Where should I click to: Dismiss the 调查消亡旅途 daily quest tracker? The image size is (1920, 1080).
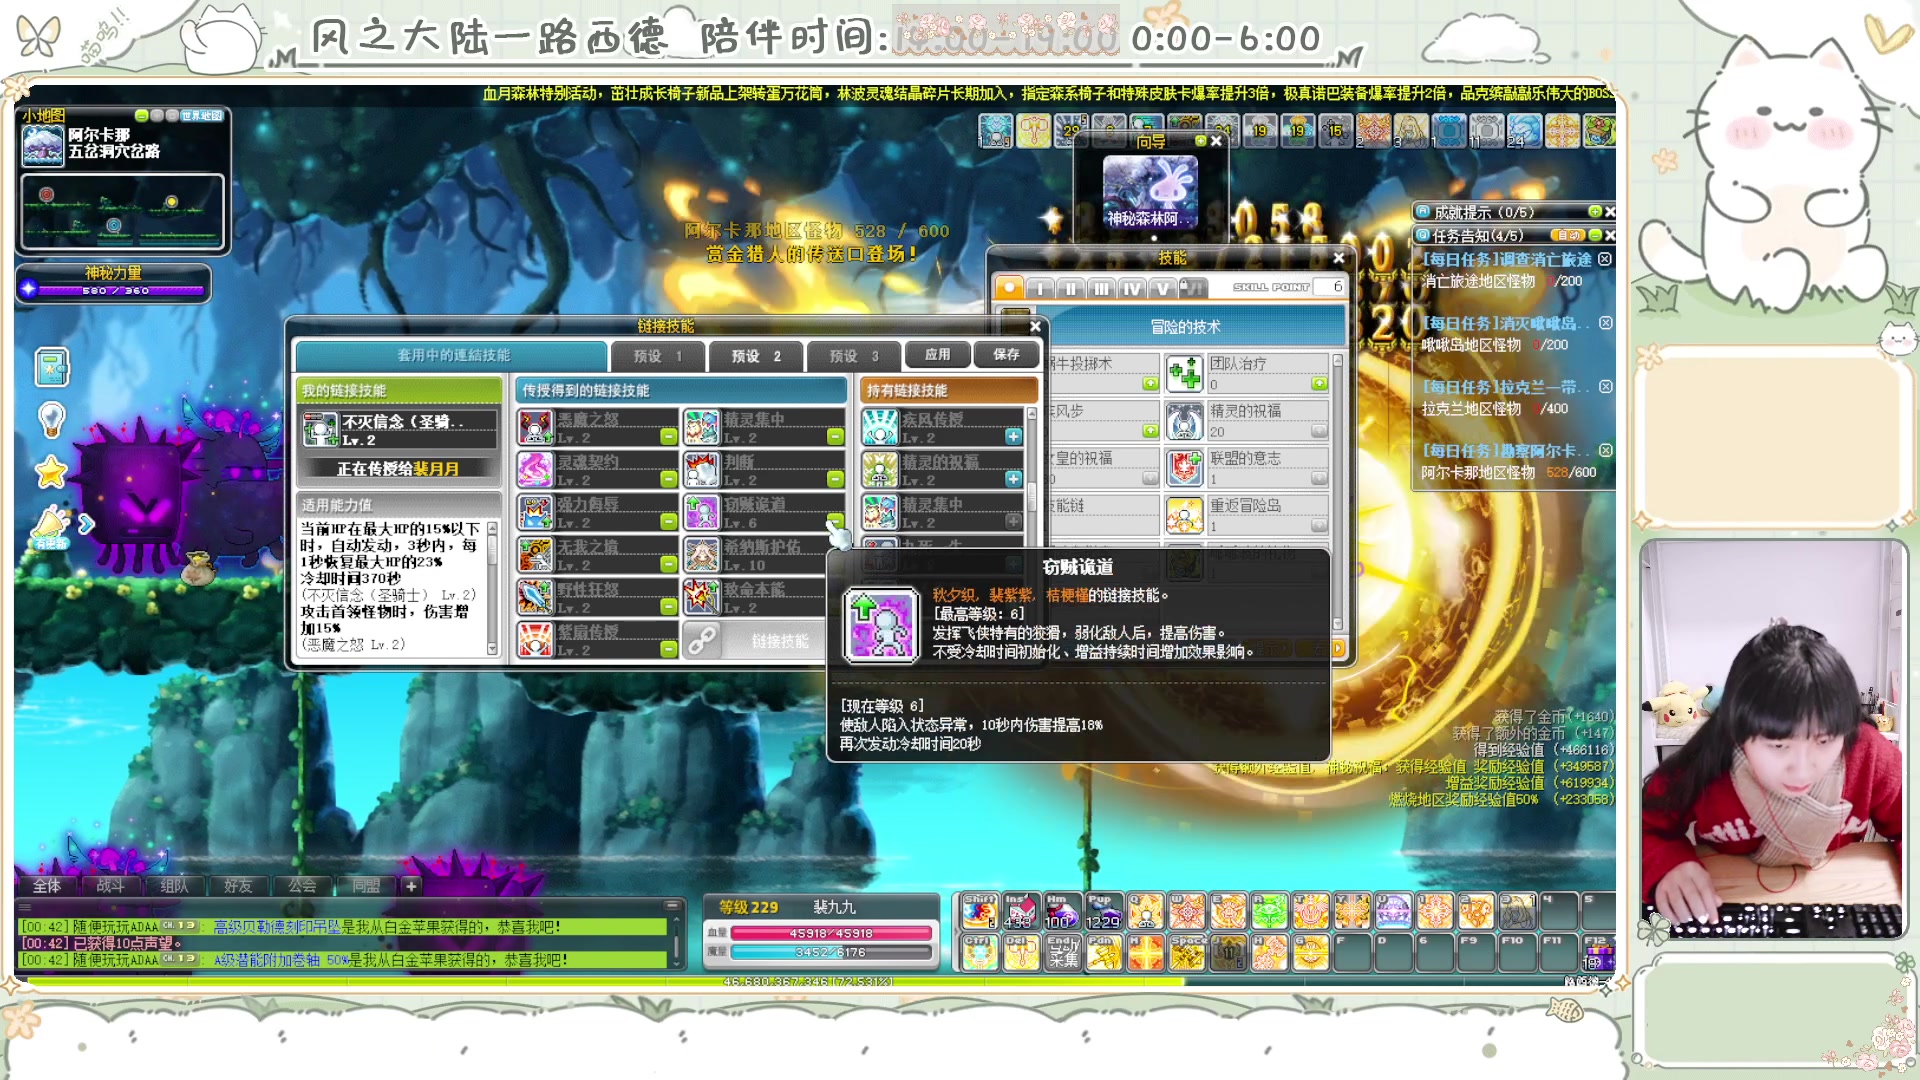[x=1605, y=259]
